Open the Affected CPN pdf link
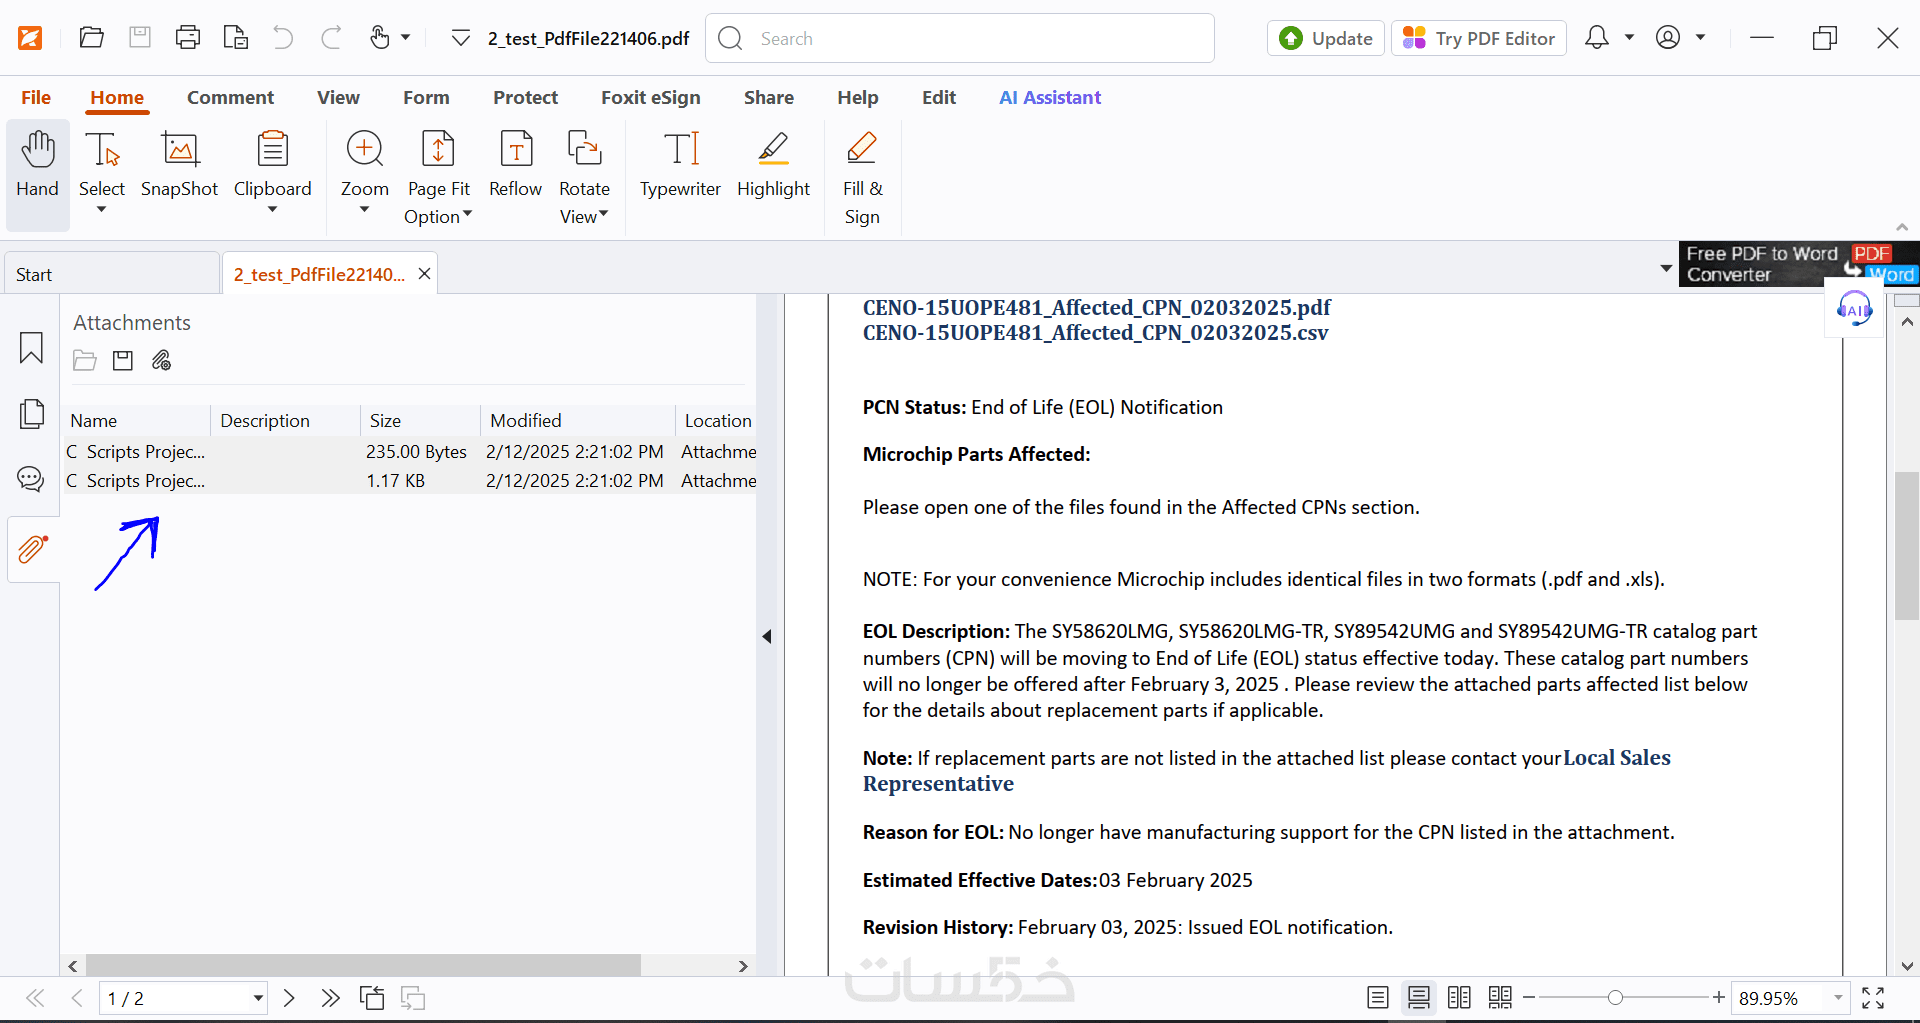The height and width of the screenshot is (1023, 1920). (x=1097, y=307)
